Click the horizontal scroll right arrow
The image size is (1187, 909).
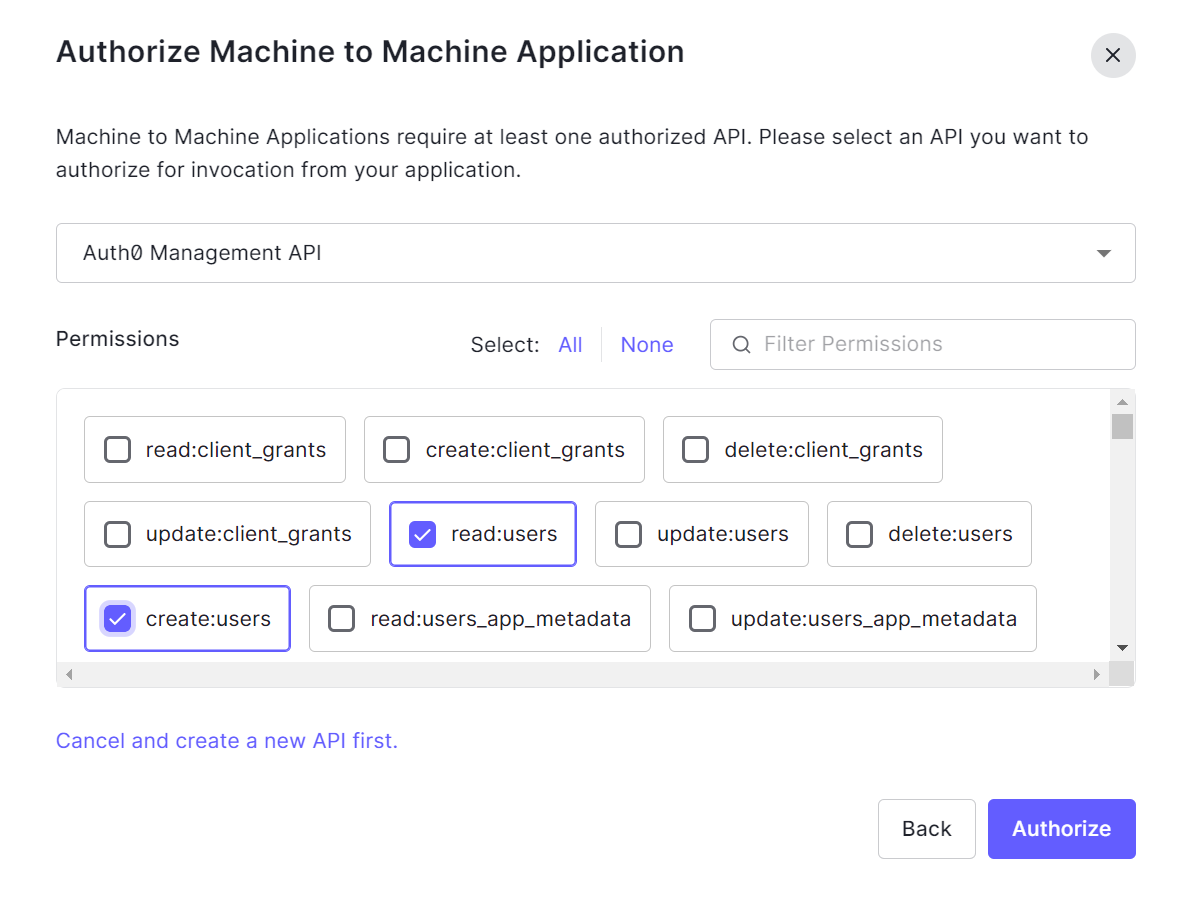[1096, 674]
